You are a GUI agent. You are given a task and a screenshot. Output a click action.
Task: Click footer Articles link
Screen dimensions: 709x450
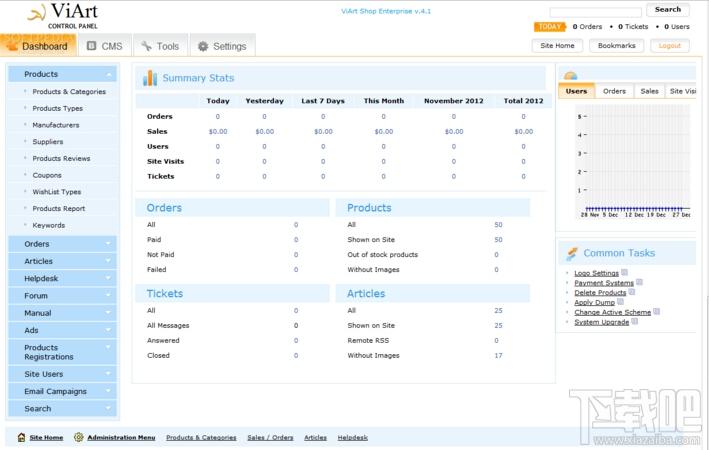(x=316, y=438)
